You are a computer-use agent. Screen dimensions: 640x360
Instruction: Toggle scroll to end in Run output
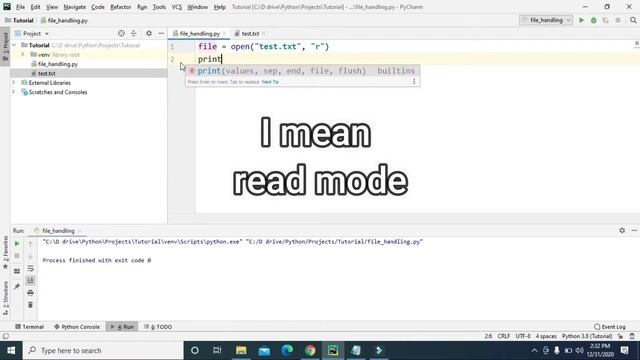click(30, 280)
